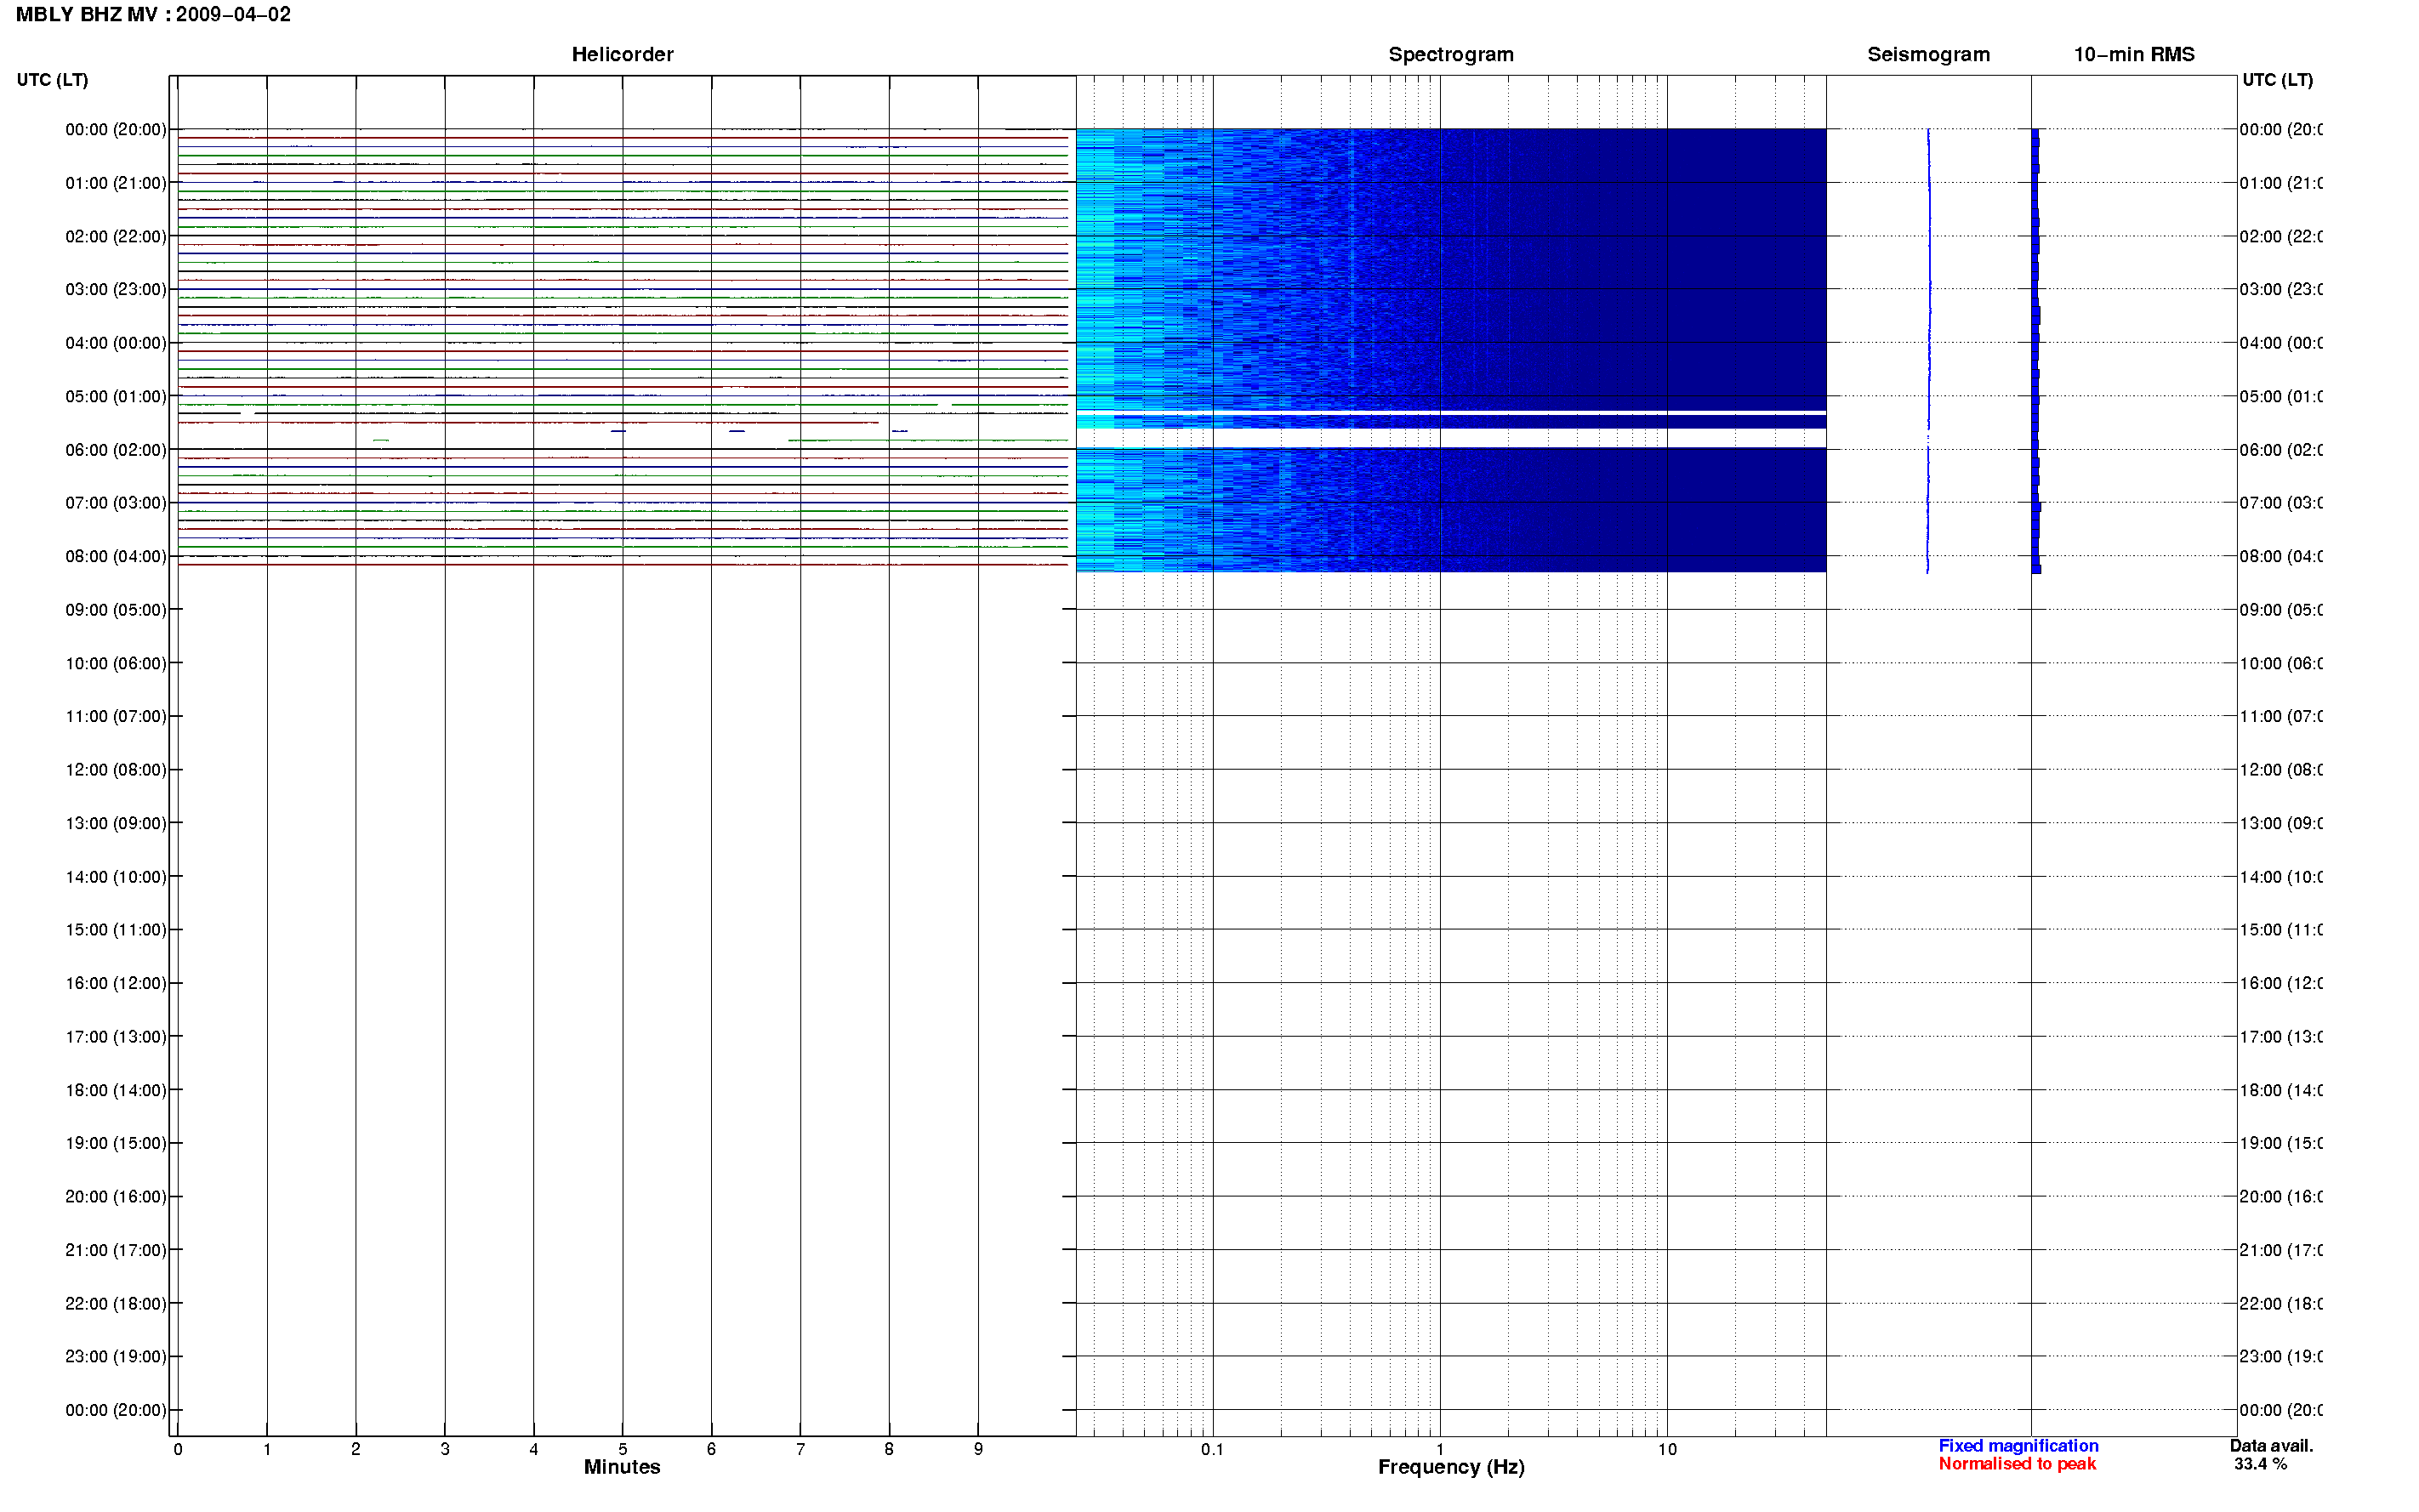
Task: Click the left-axis 22:00 (18:00) time label
Action: pos(116,1304)
